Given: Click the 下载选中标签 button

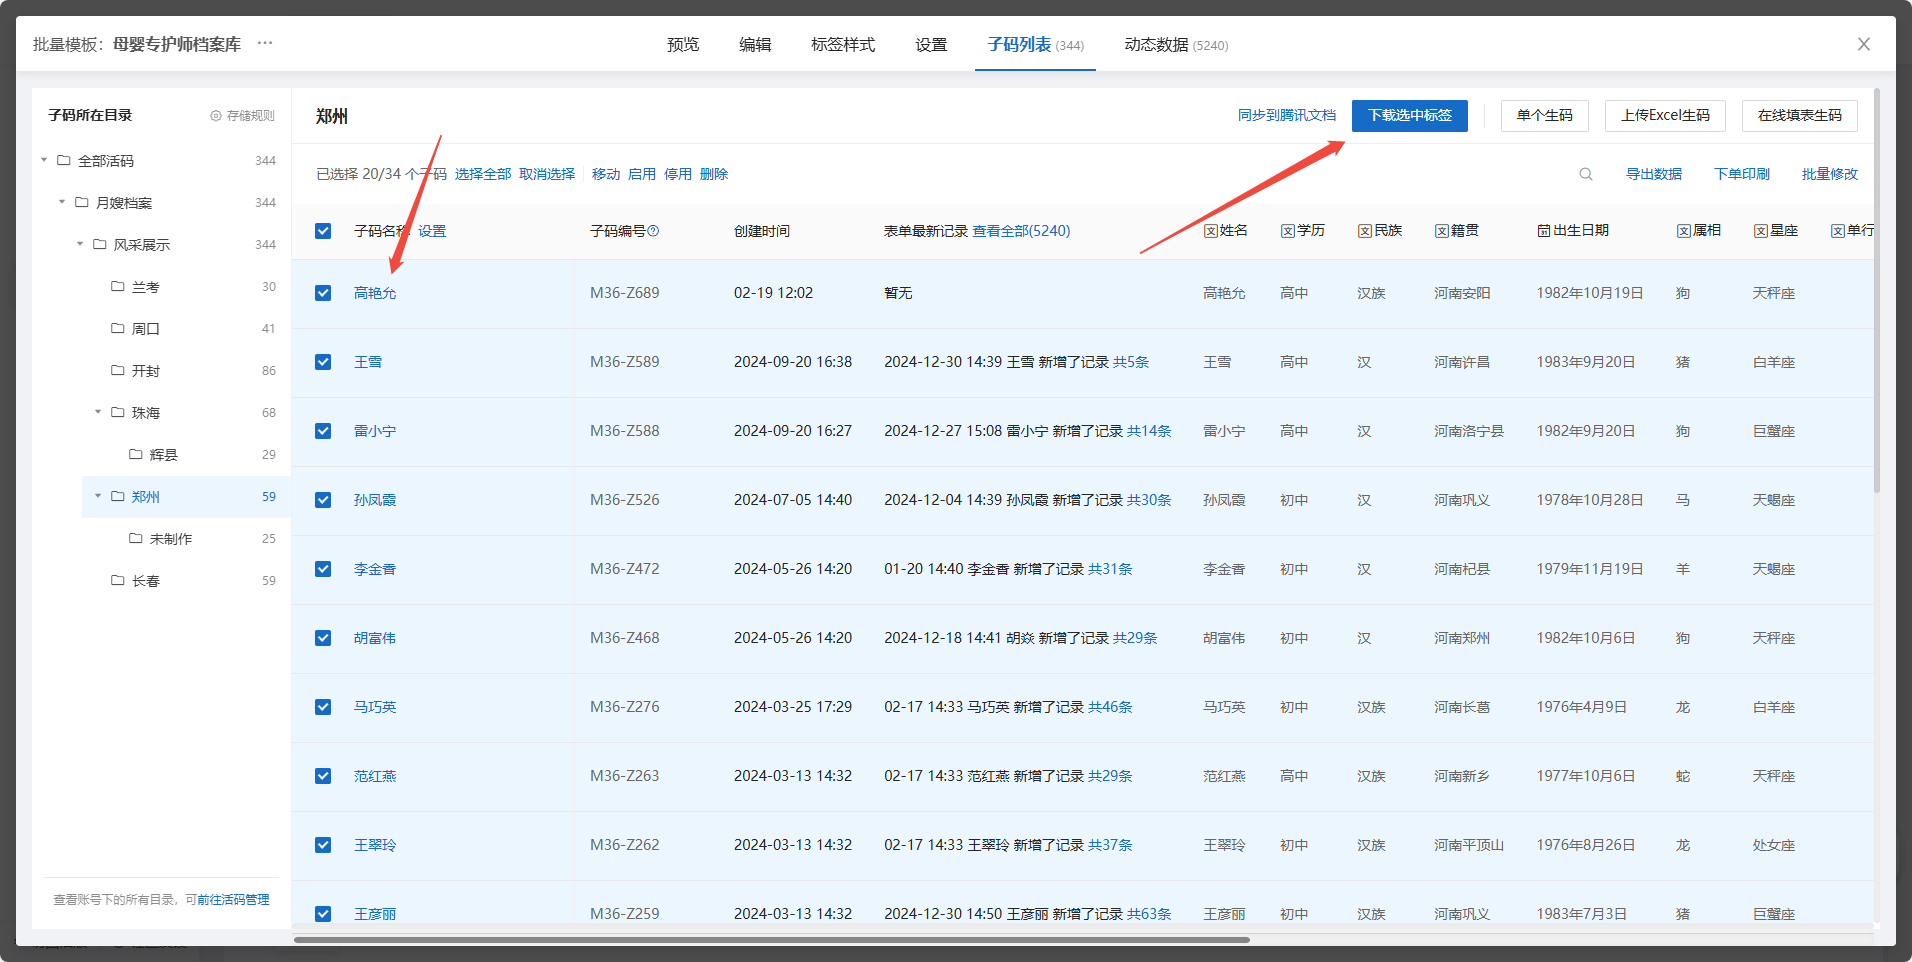Looking at the screenshot, I should (x=1409, y=116).
